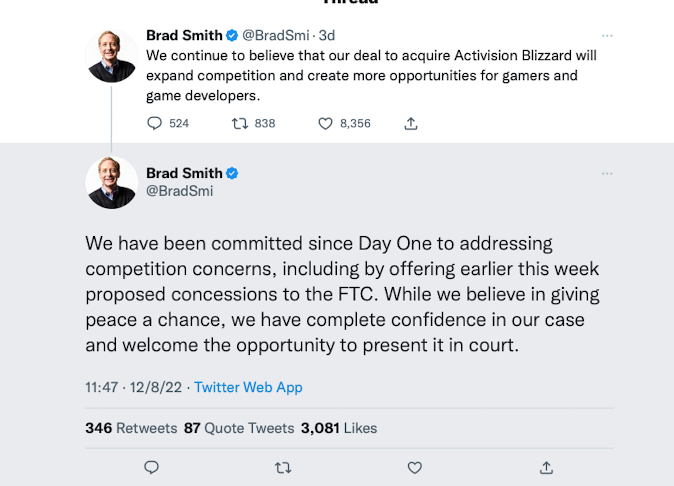
Task: Click the Brad Smith name in first tweet
Action: coord(184,36)
